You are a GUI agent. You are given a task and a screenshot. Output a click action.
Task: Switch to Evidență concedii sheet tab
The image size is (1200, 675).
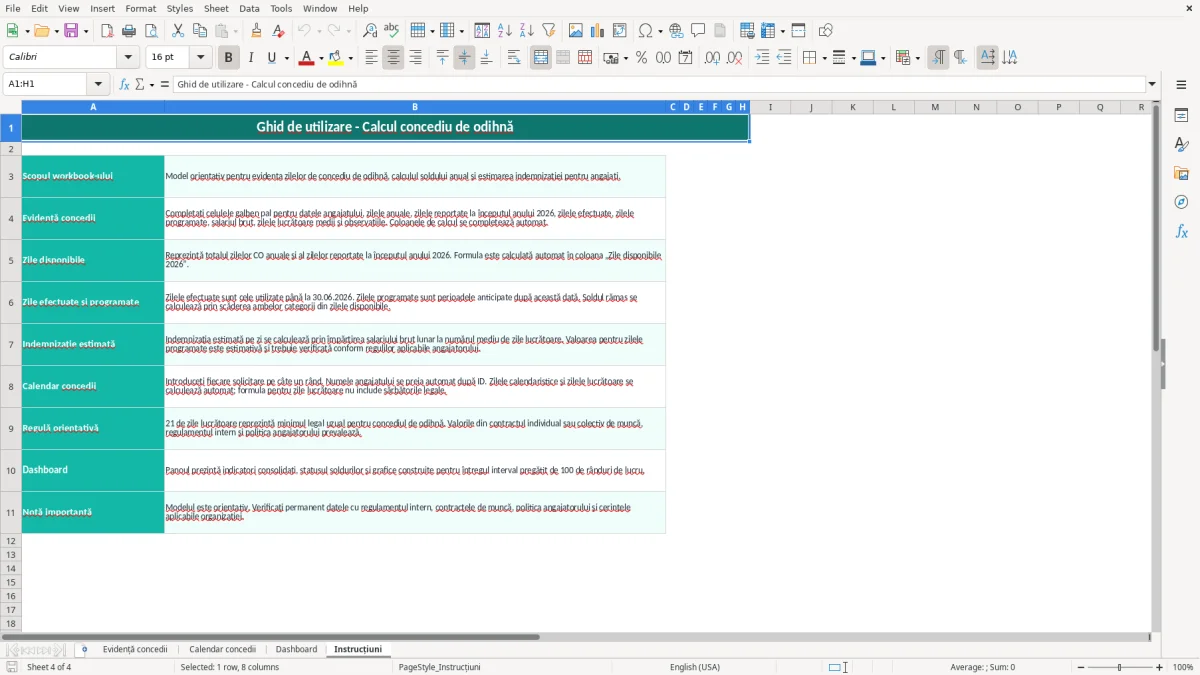pos(135,650)
